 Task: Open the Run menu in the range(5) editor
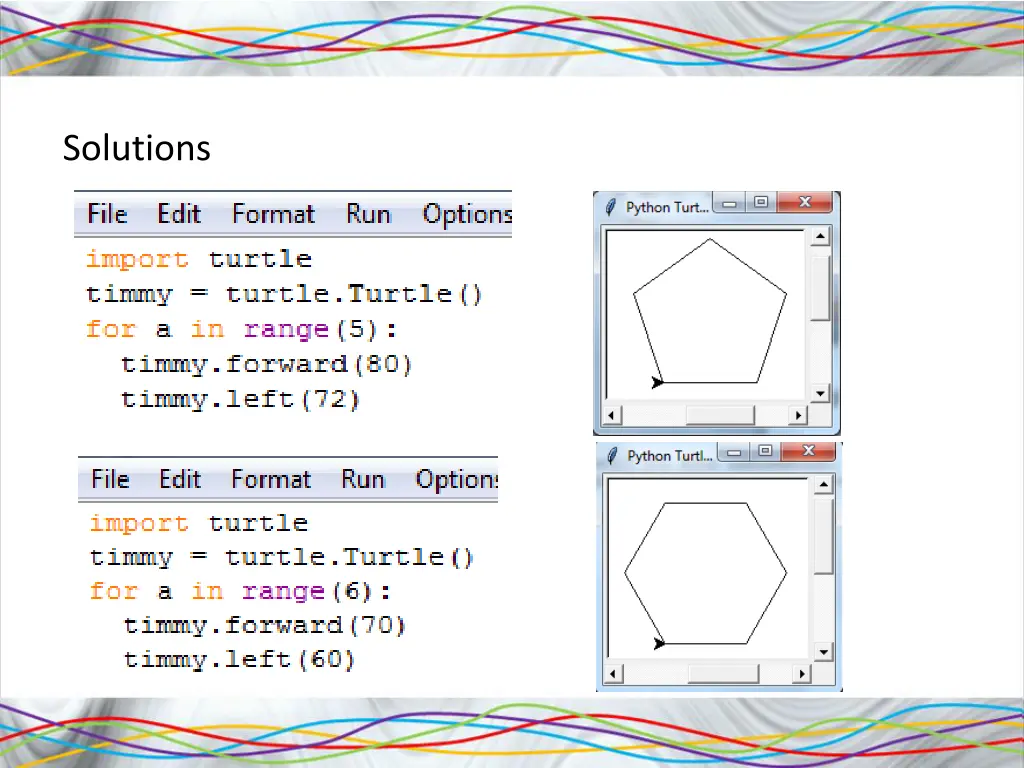(x=368, y=214)
